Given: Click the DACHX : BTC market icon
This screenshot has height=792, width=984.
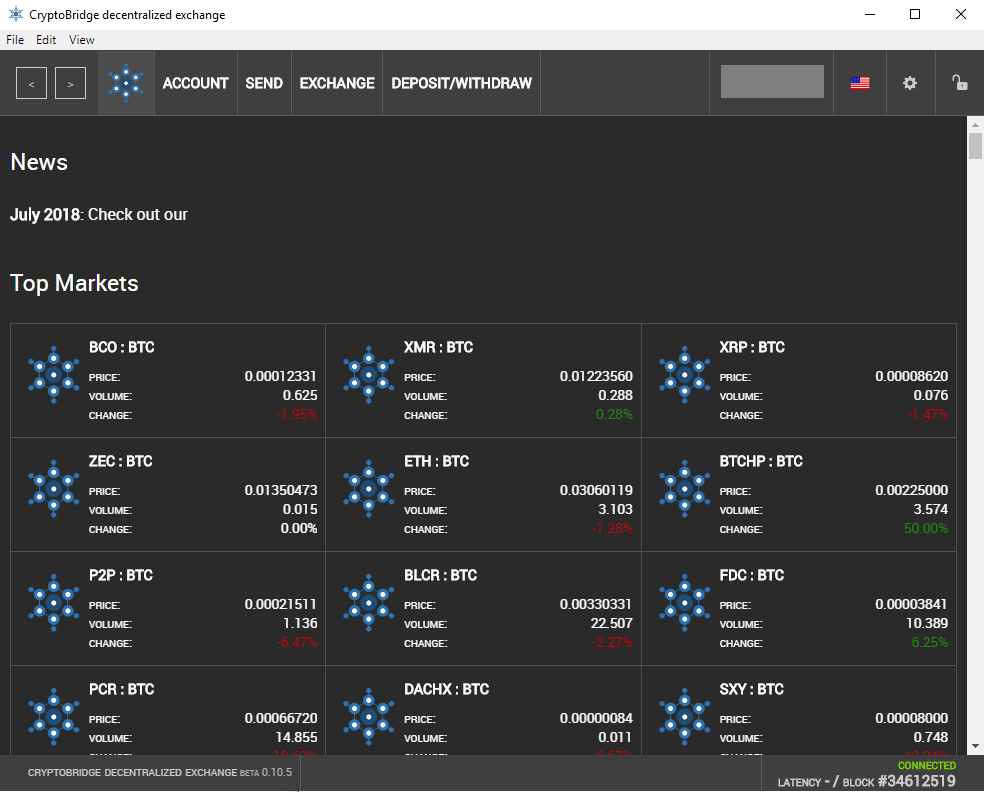Looking at the screenshot, I should [369, 717].
